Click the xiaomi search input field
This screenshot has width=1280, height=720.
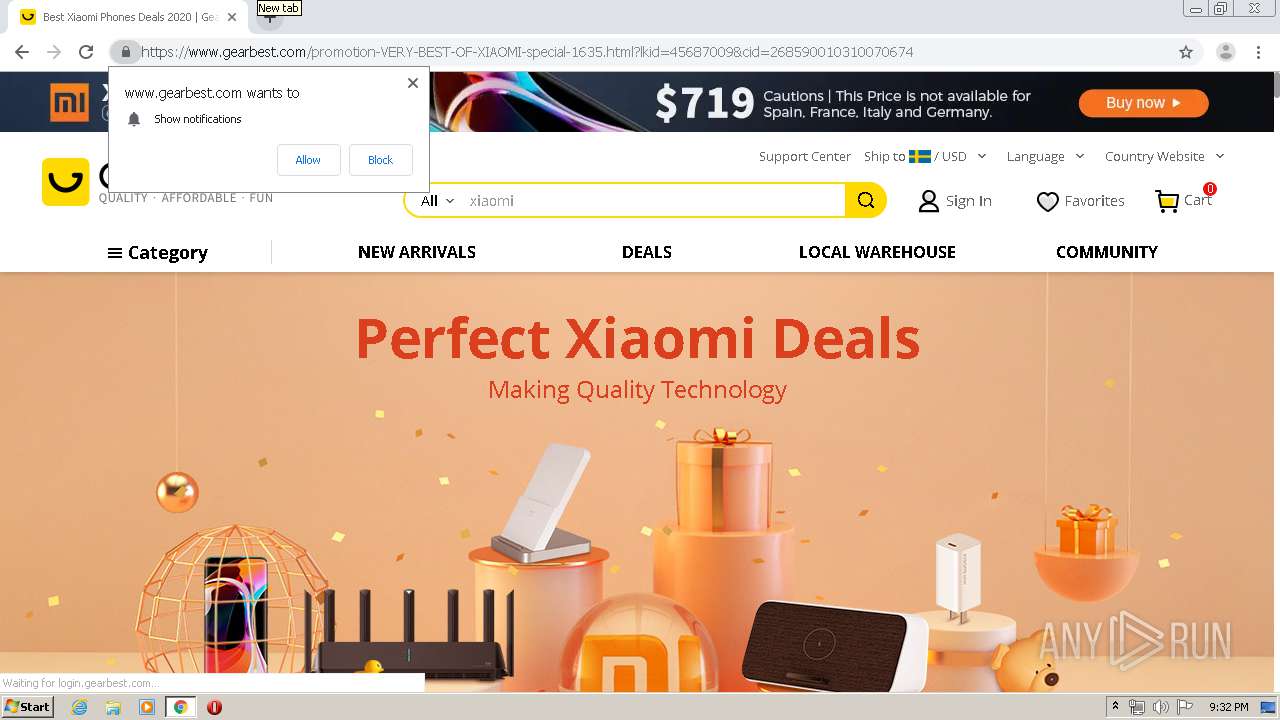coord(652,200)
